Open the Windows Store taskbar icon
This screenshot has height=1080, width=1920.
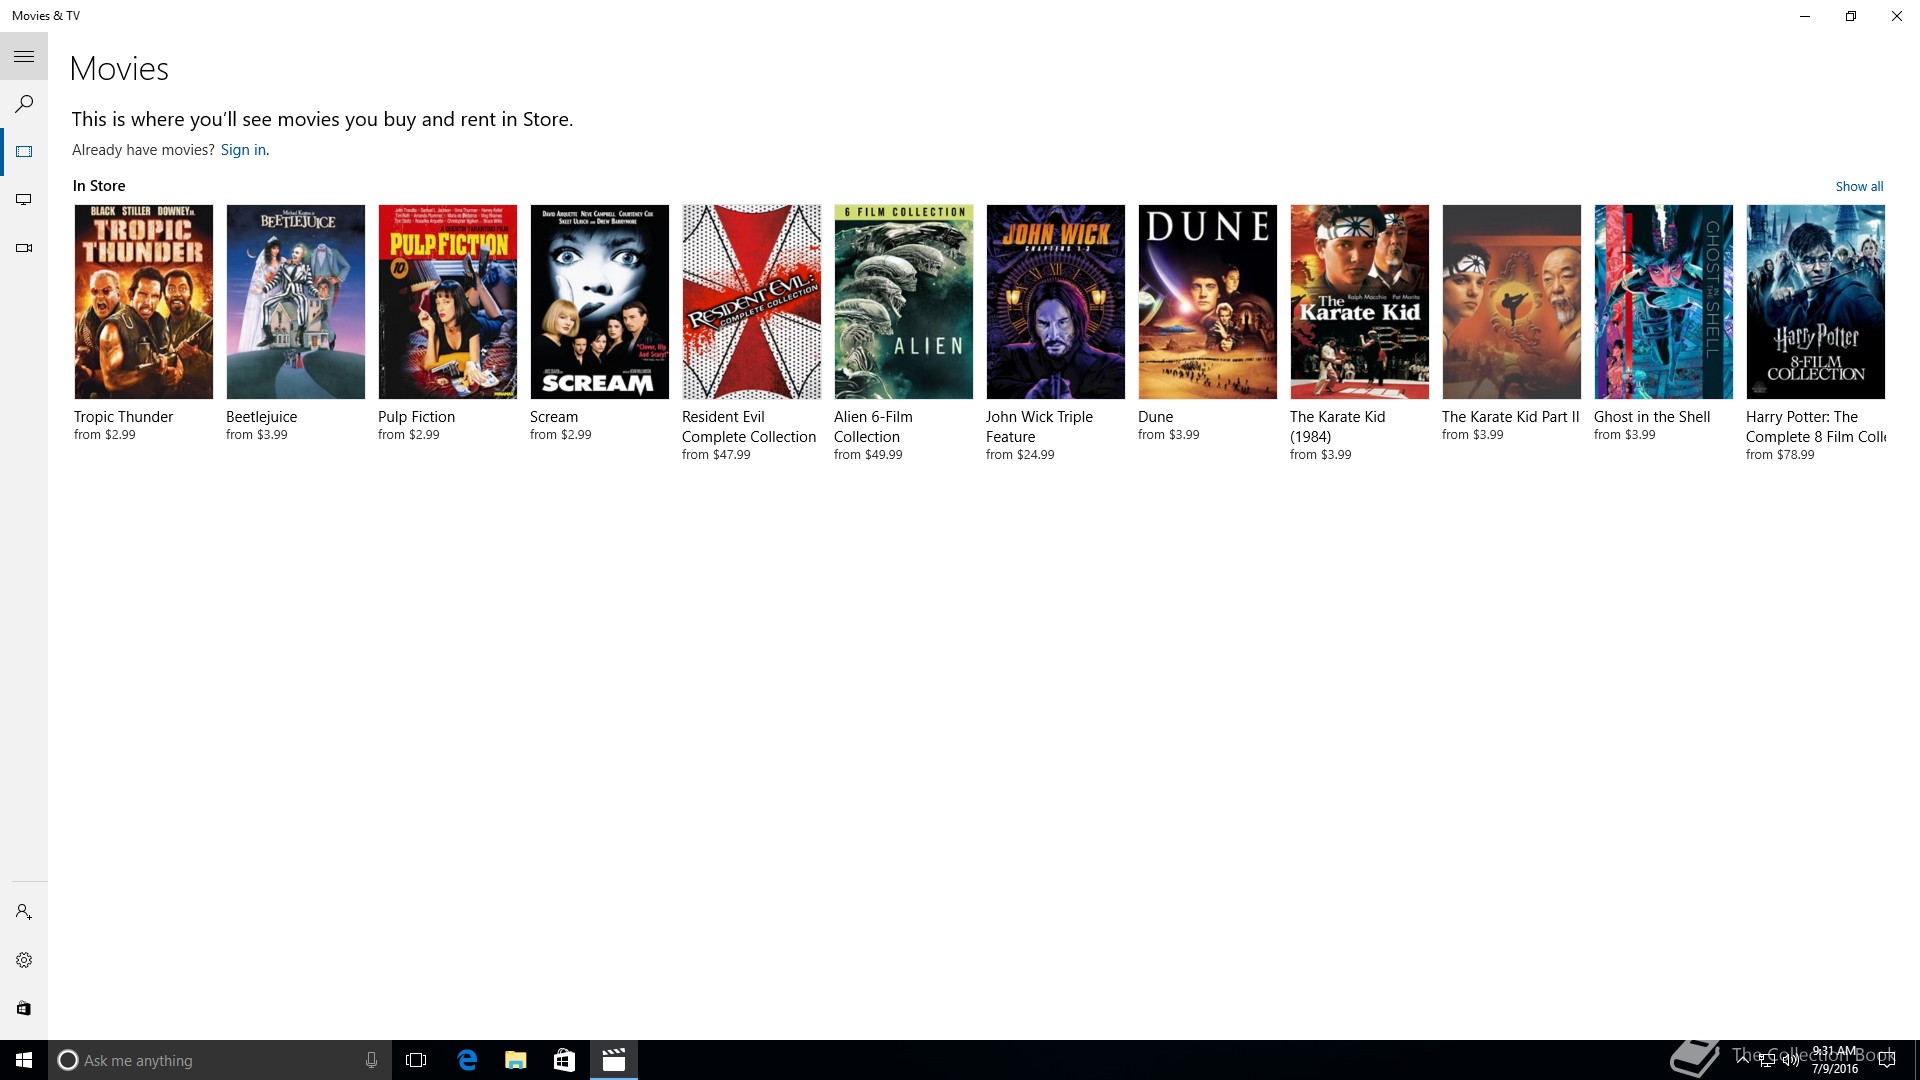click(x=564, y=1060)
